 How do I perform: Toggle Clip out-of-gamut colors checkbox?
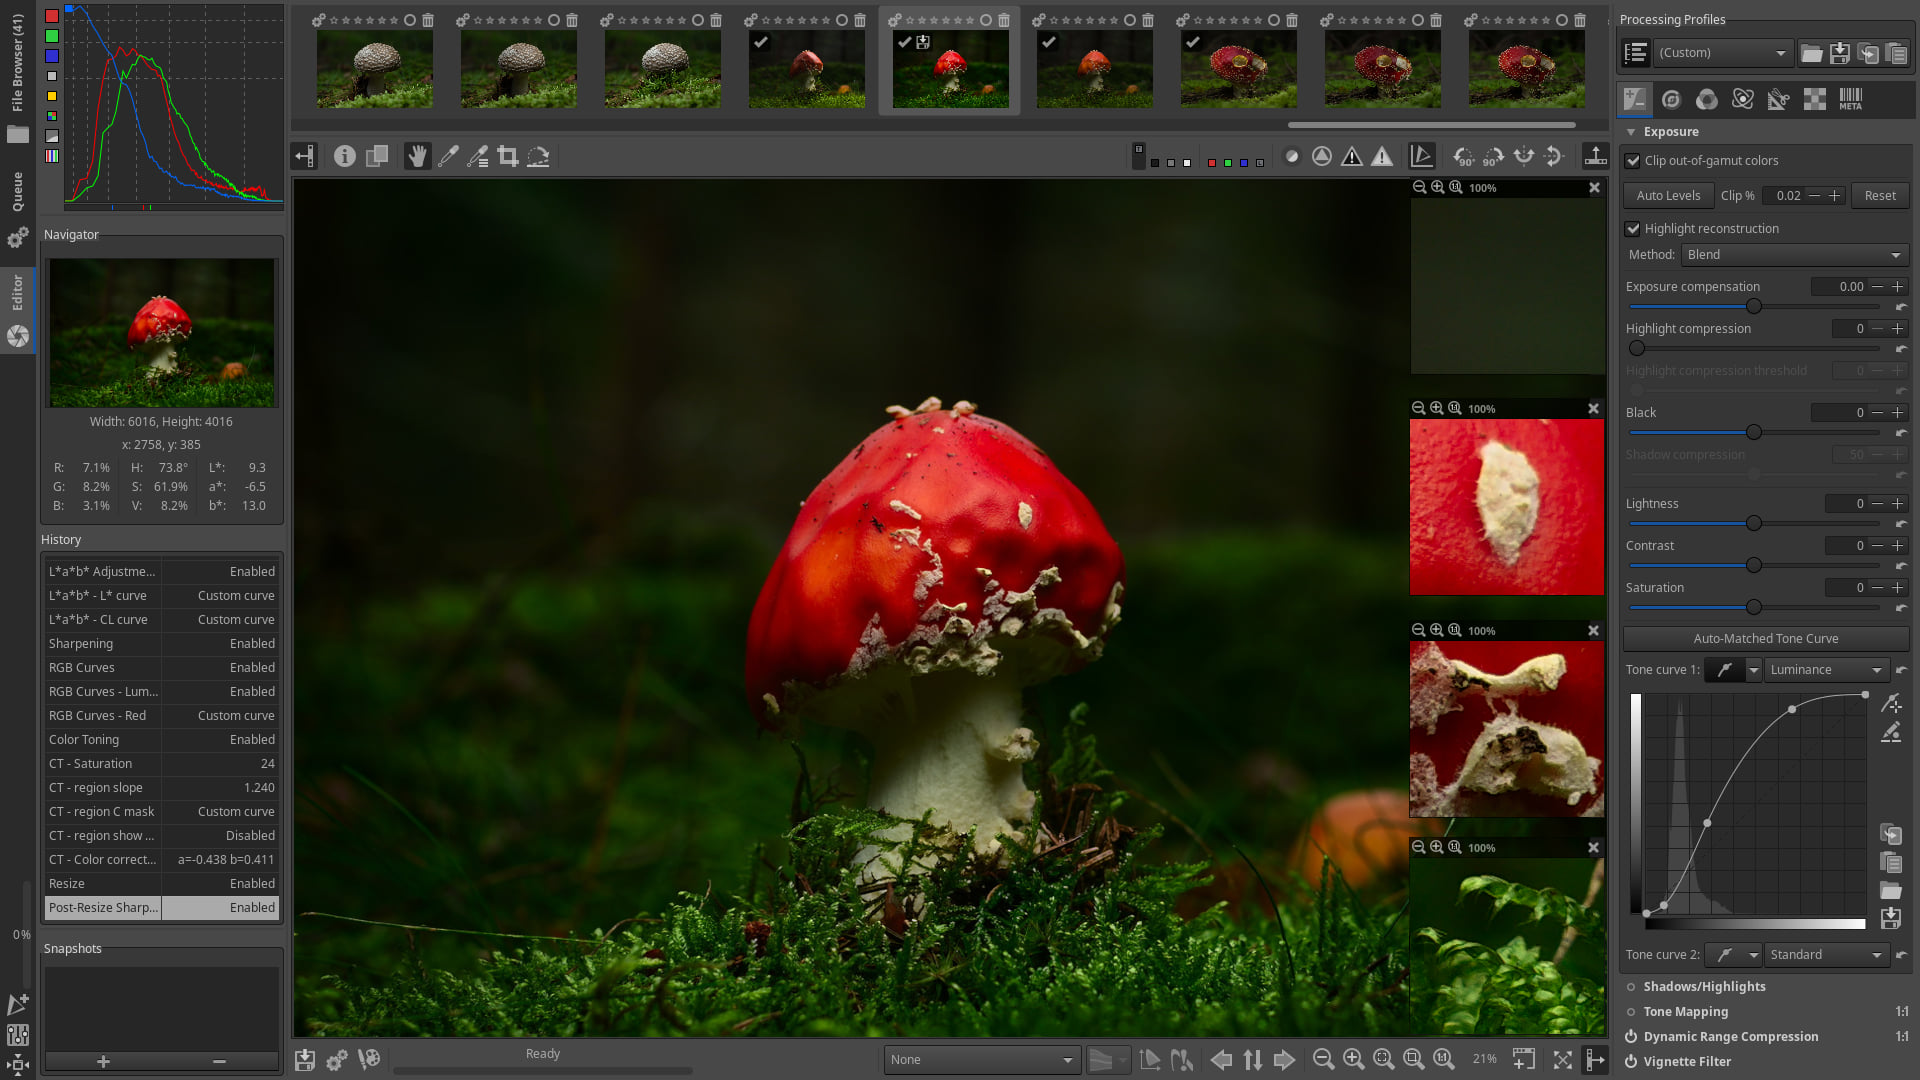[1633, 160]
